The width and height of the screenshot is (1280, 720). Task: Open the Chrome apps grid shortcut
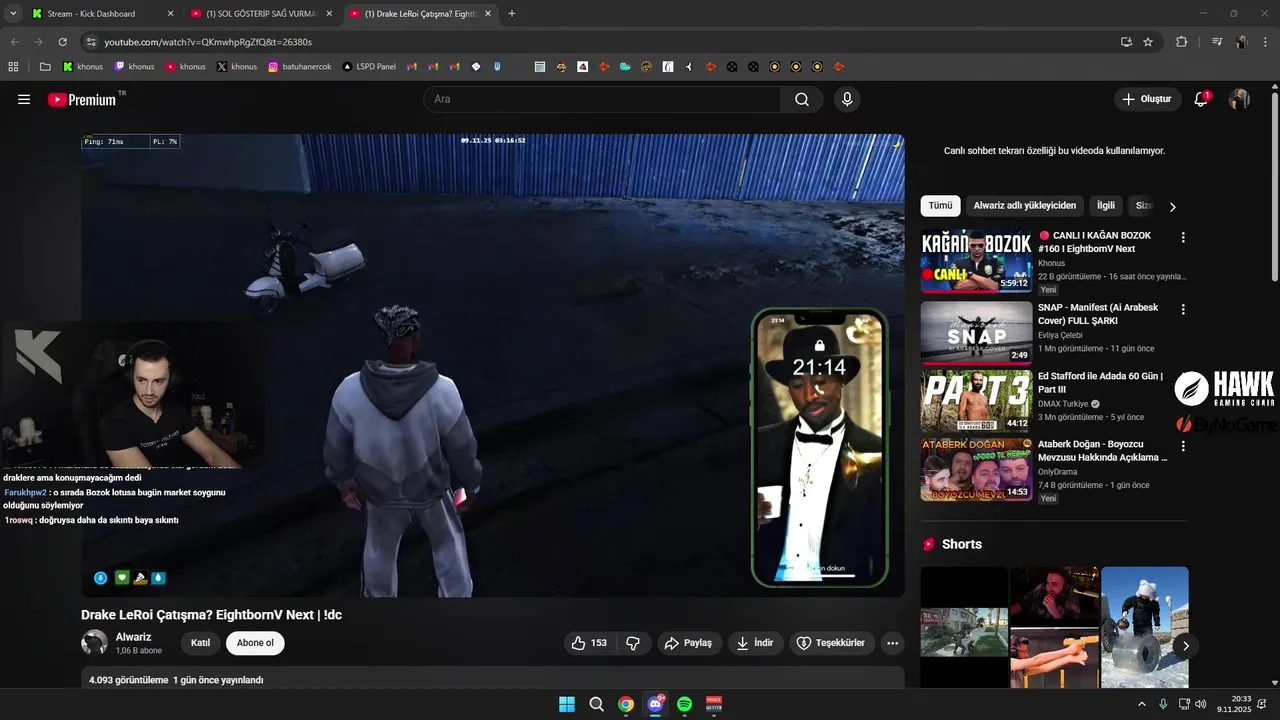(14, 67)
